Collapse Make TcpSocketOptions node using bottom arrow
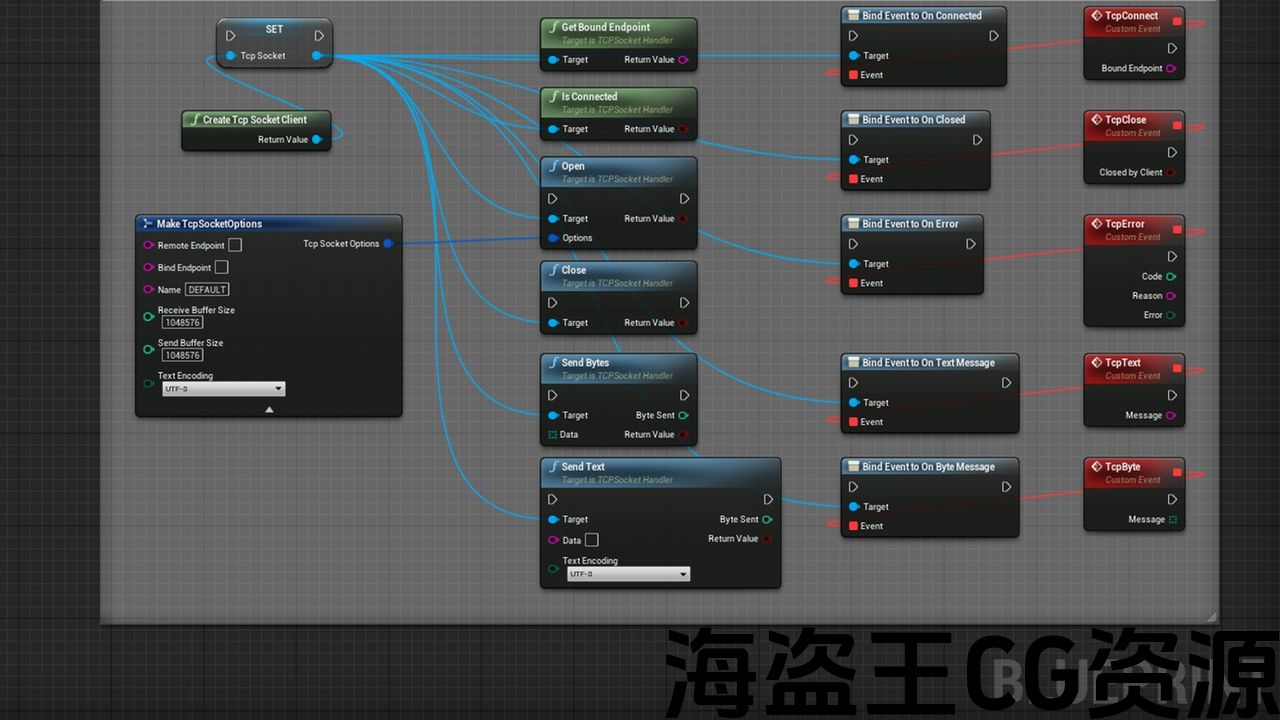 pos(268,409)
